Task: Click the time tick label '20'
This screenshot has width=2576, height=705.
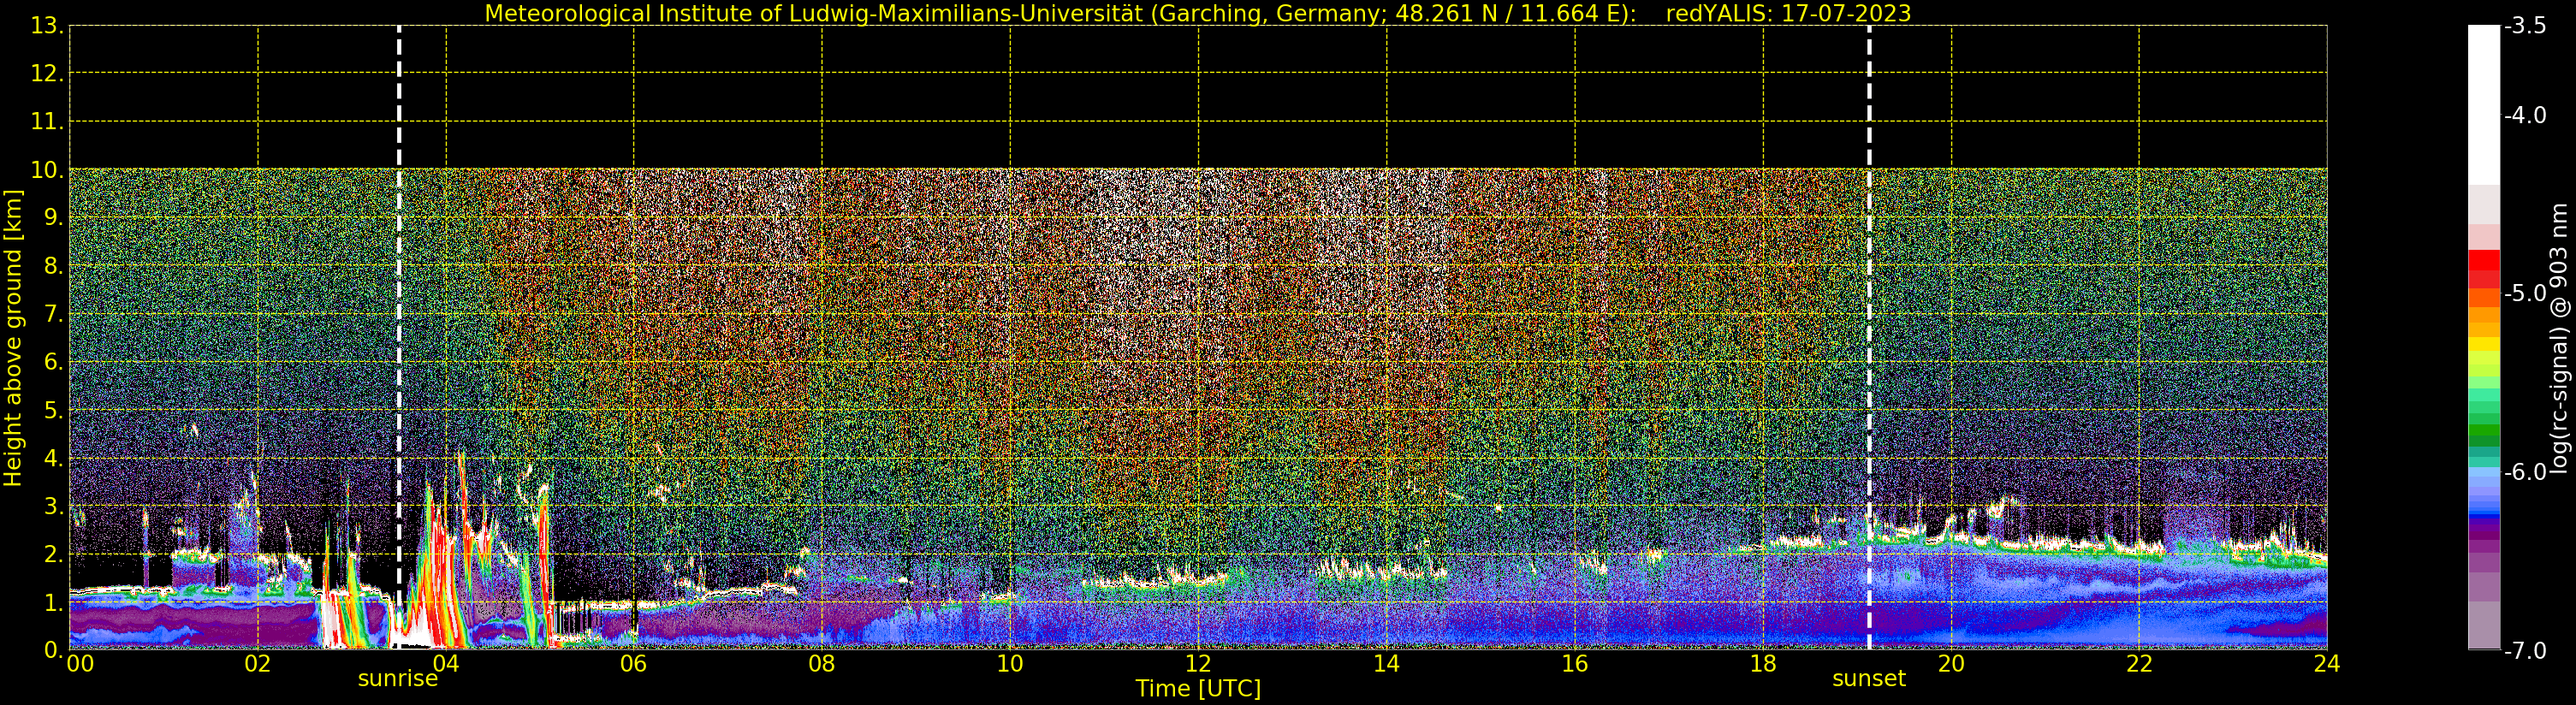Action: click(x=1950, y=664)
